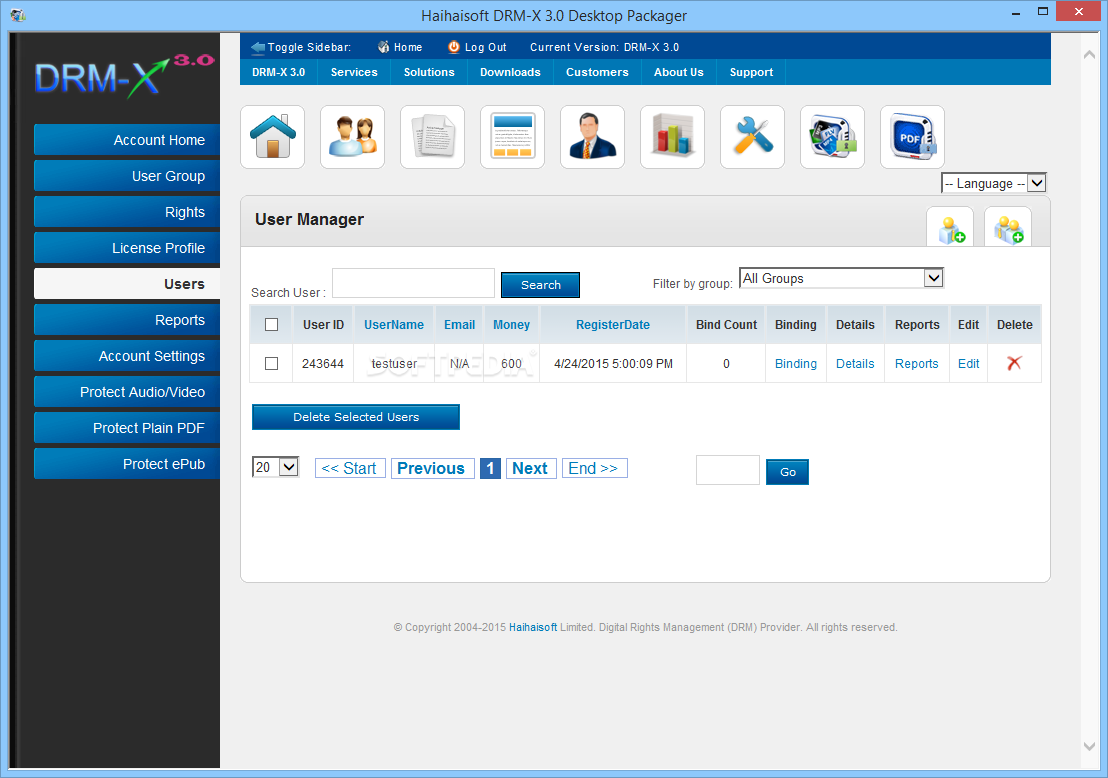
Task: Open Protect Audio/Video in sidebar
Action: [x=127, y=392]
